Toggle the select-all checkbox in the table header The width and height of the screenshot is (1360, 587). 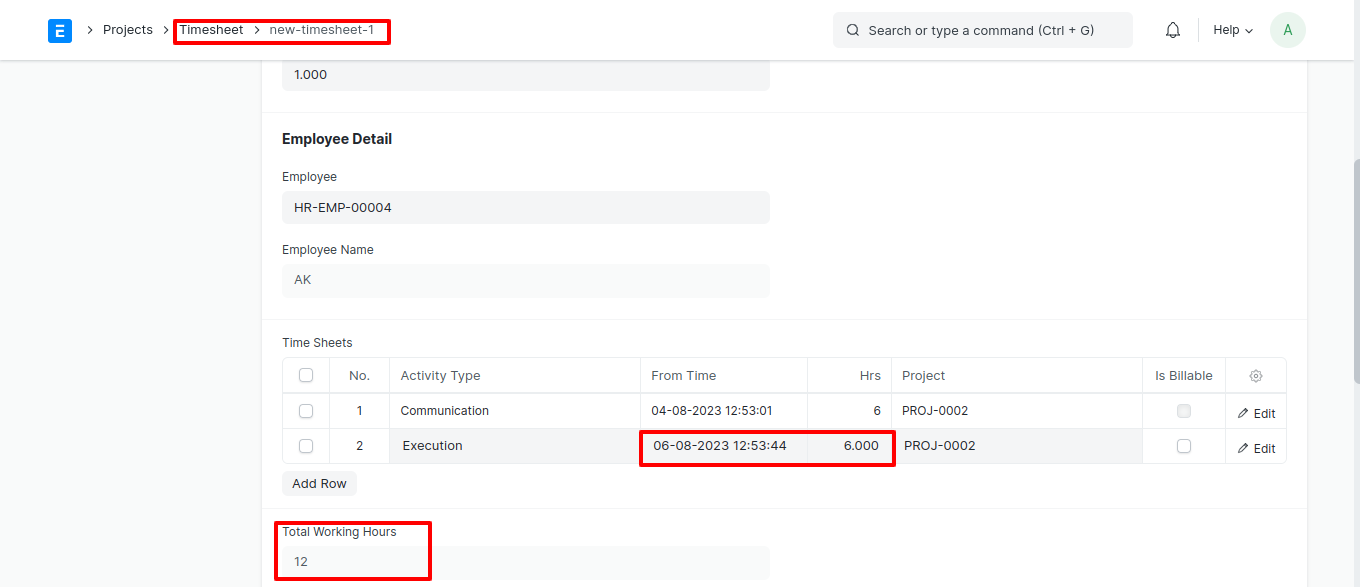(x=306, y=375)
